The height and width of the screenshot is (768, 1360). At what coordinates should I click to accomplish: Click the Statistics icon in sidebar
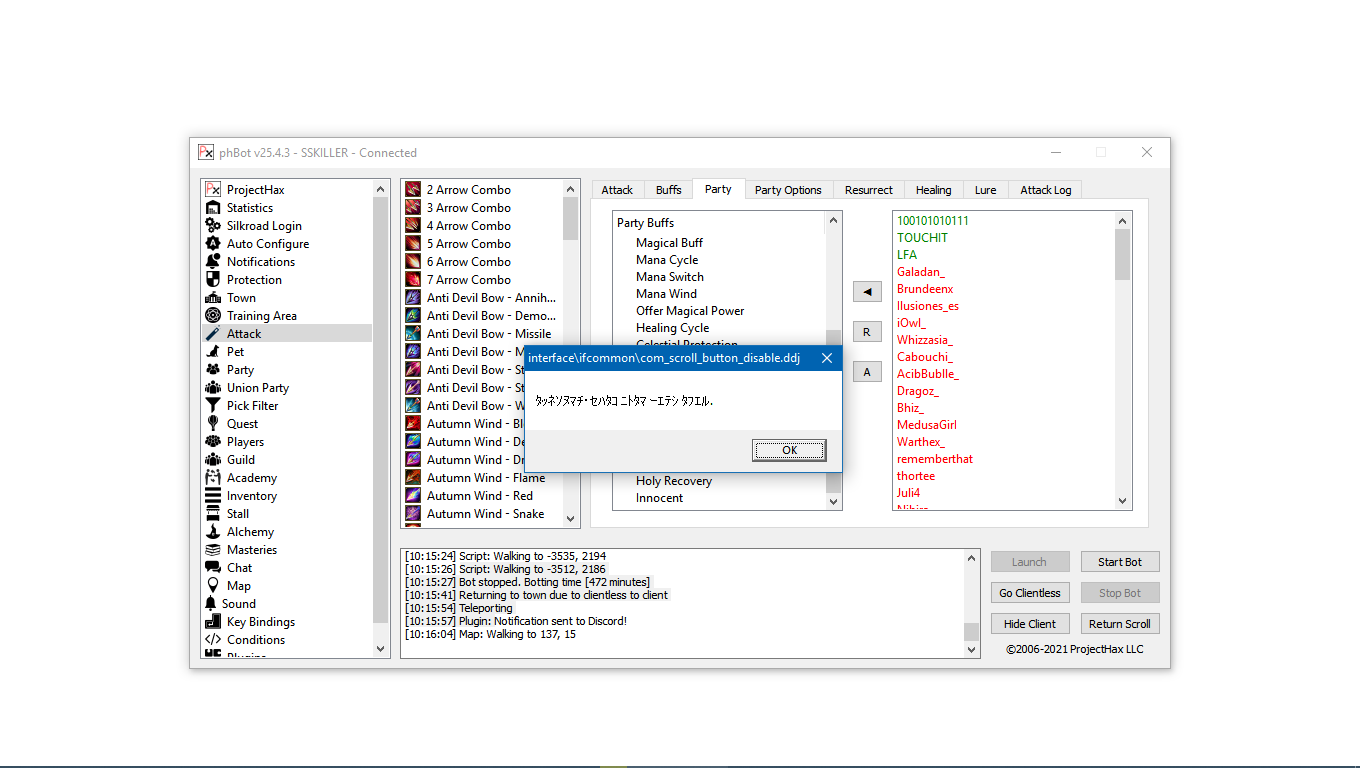pos(212,208)
